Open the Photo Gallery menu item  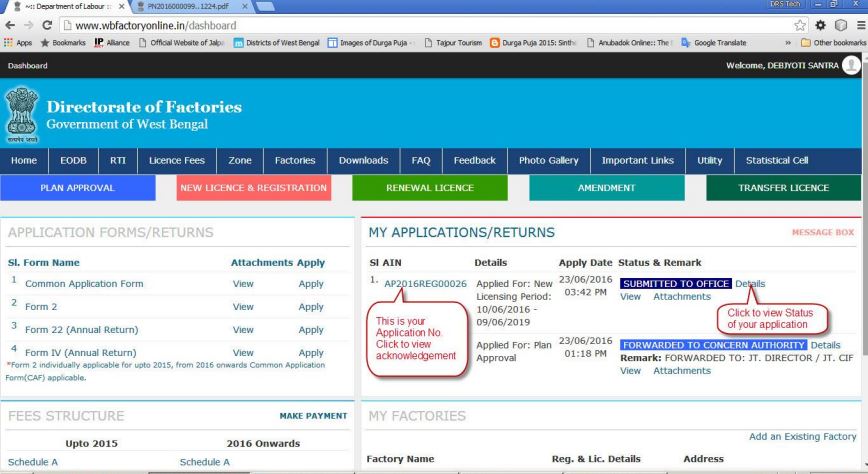pyautogui.click(x=549, y=161)
